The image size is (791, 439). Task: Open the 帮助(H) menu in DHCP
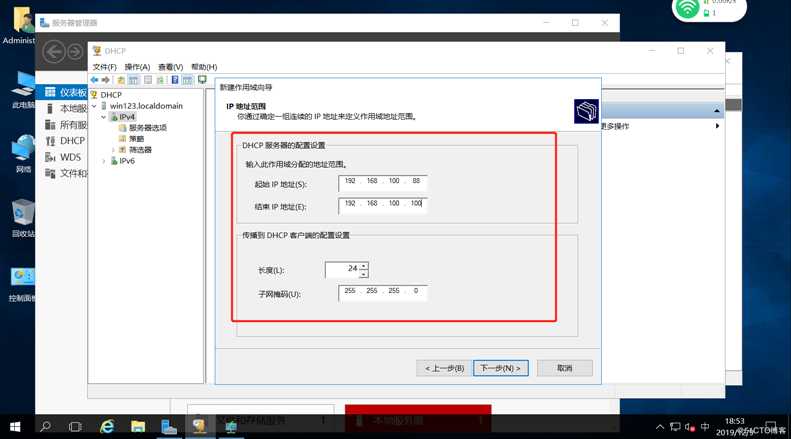[204, 67]
